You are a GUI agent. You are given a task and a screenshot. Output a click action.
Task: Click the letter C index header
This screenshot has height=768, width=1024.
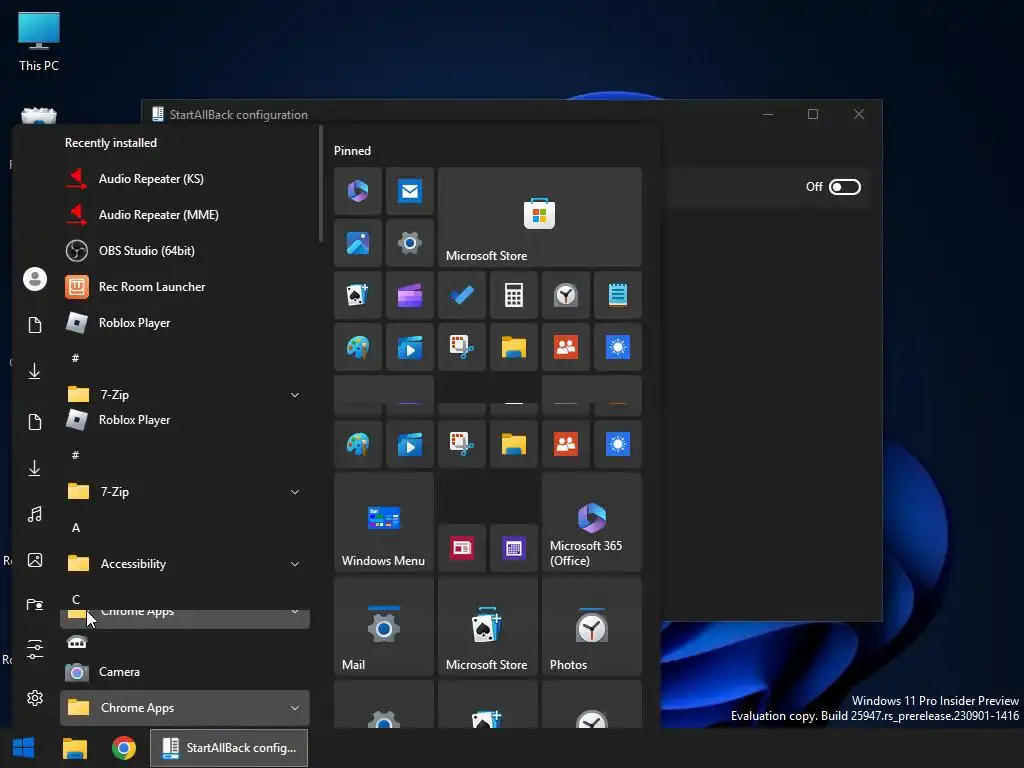76,600
